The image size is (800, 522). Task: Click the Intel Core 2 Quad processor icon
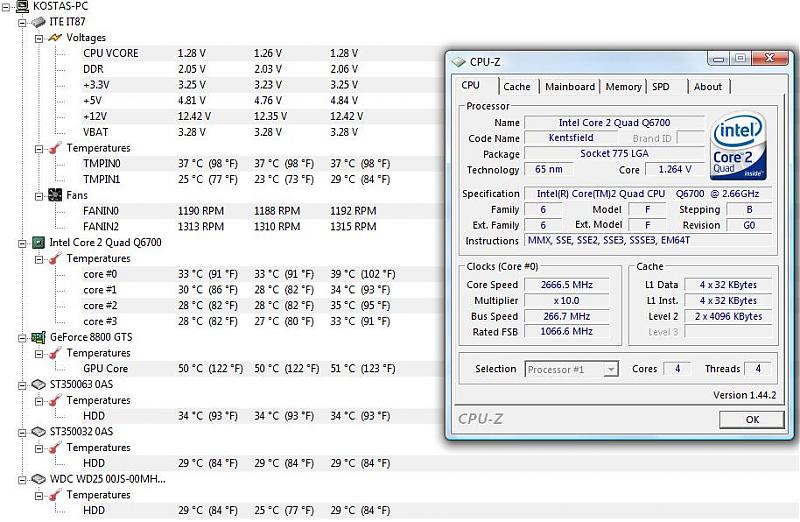click(x=38, y=242)
